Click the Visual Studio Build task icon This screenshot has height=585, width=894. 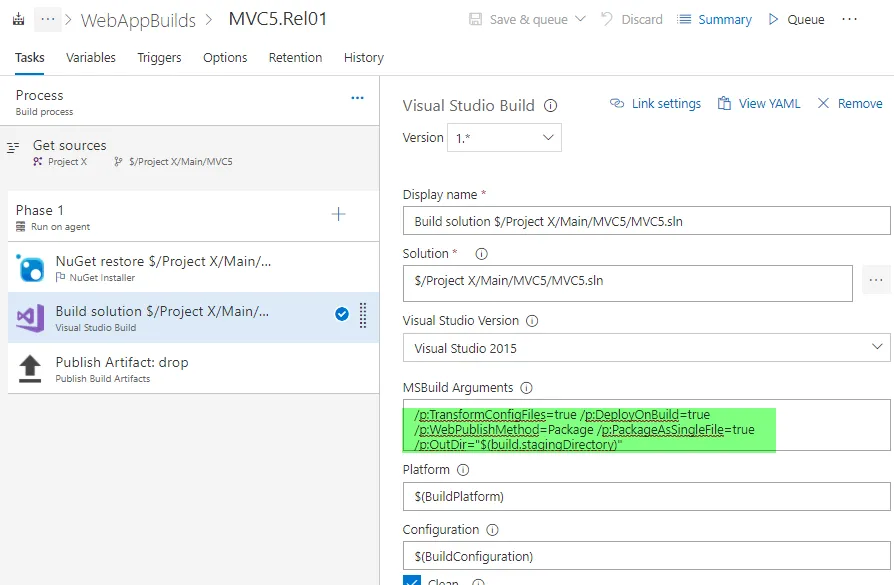(x=30, y=318)
